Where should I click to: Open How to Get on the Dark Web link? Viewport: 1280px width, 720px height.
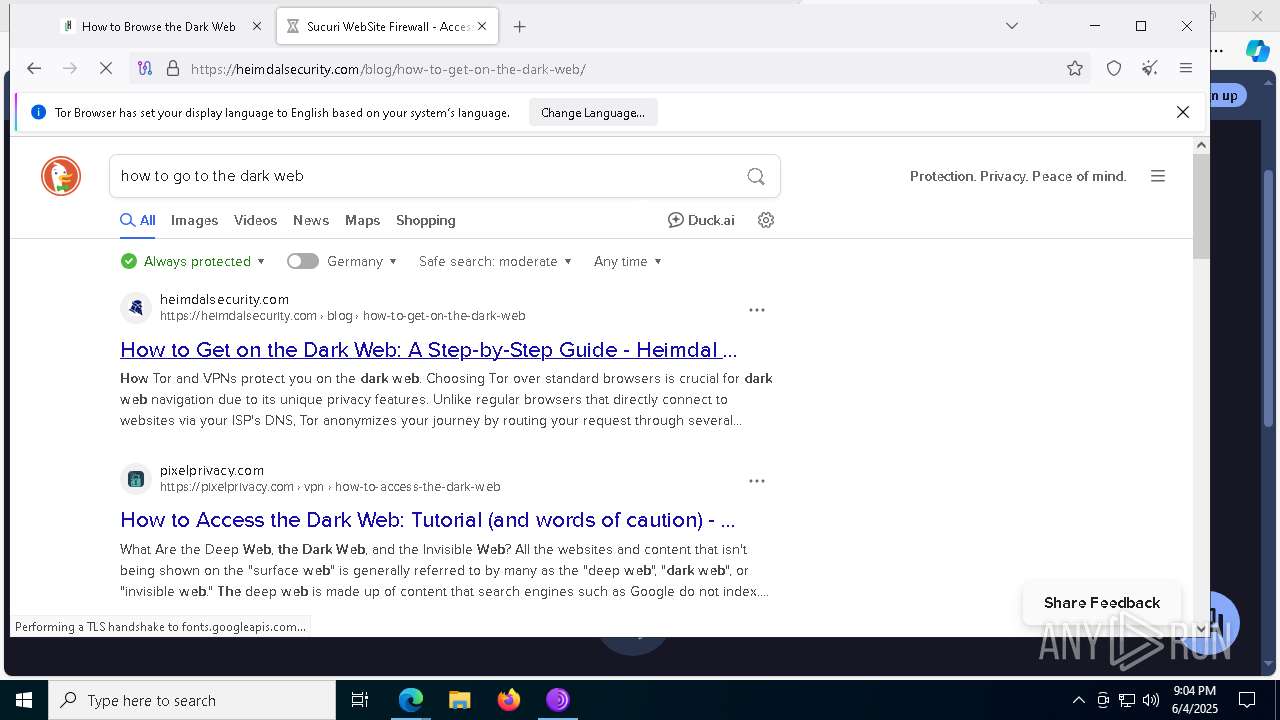428,350
